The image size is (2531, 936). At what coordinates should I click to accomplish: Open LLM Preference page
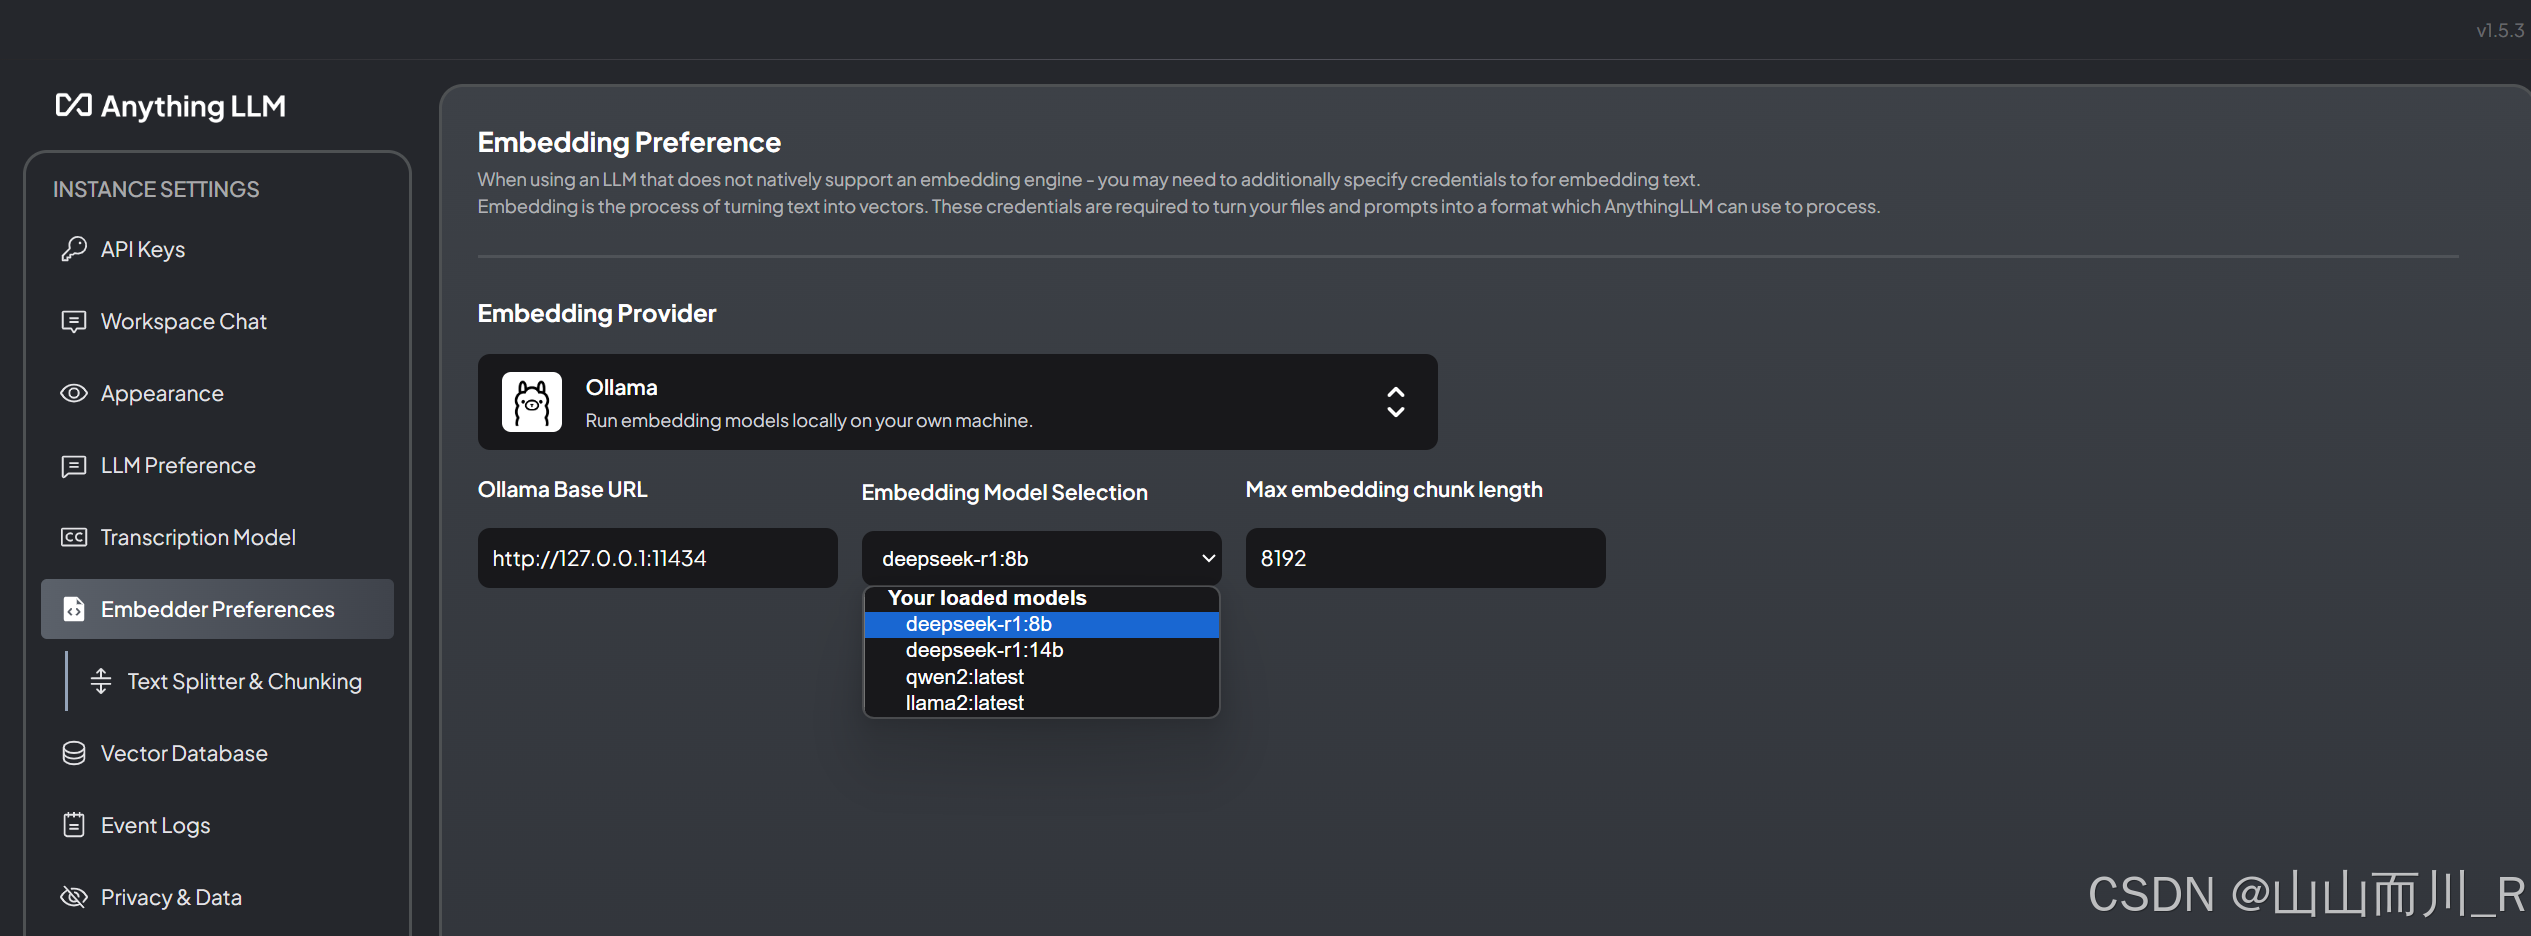(217, 465)
